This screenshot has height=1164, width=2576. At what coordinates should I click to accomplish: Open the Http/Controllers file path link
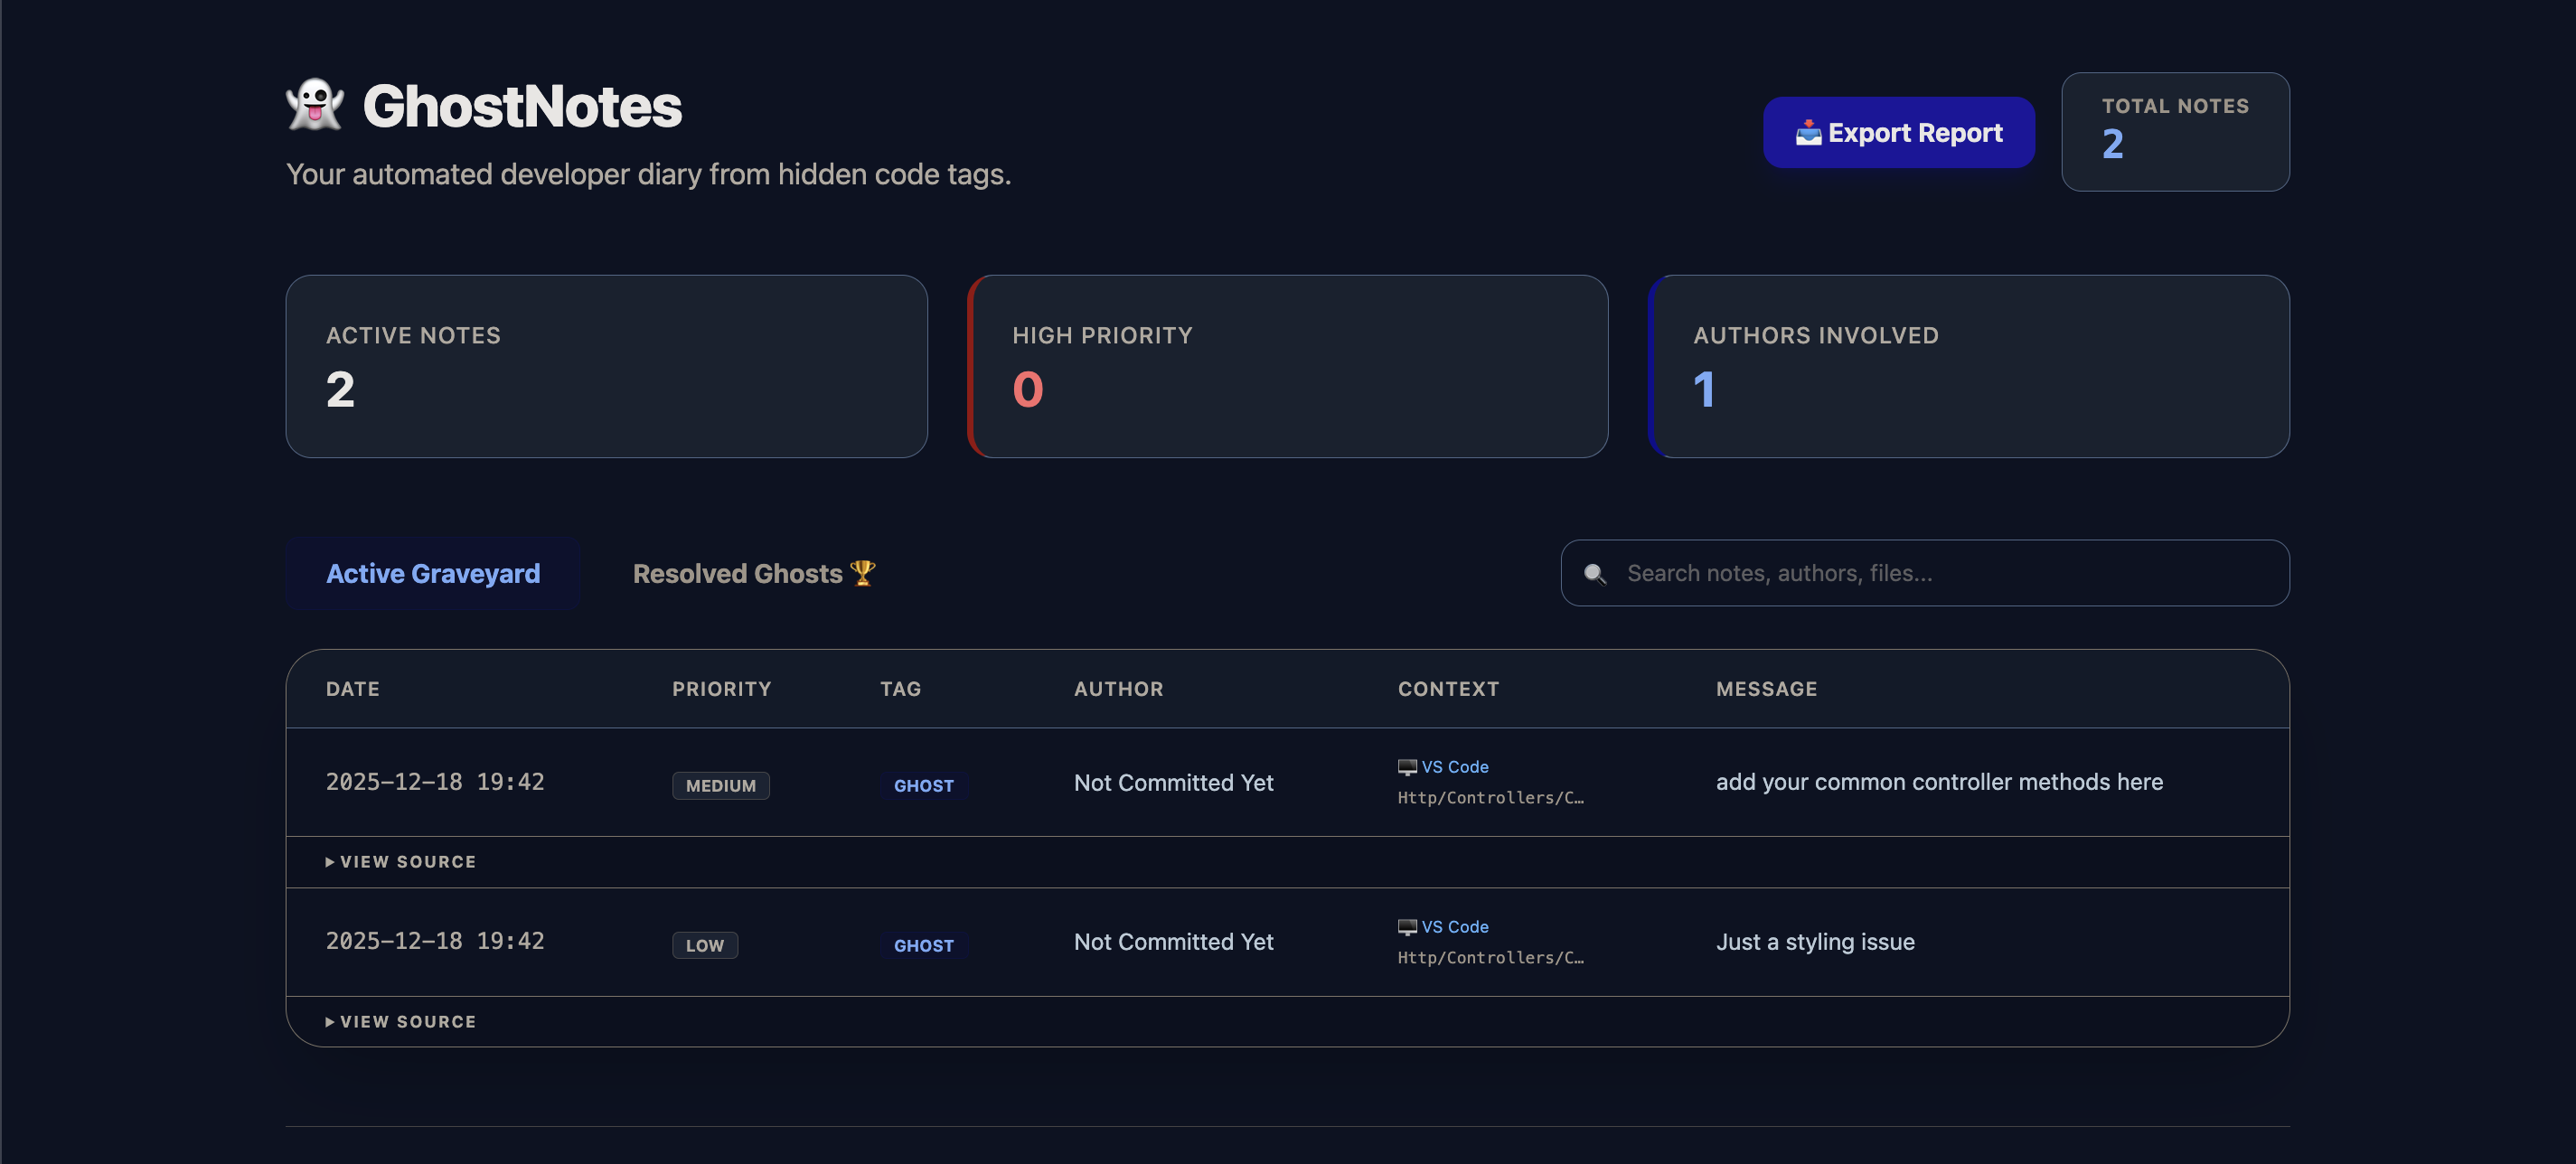click(x=1490, y=797)
